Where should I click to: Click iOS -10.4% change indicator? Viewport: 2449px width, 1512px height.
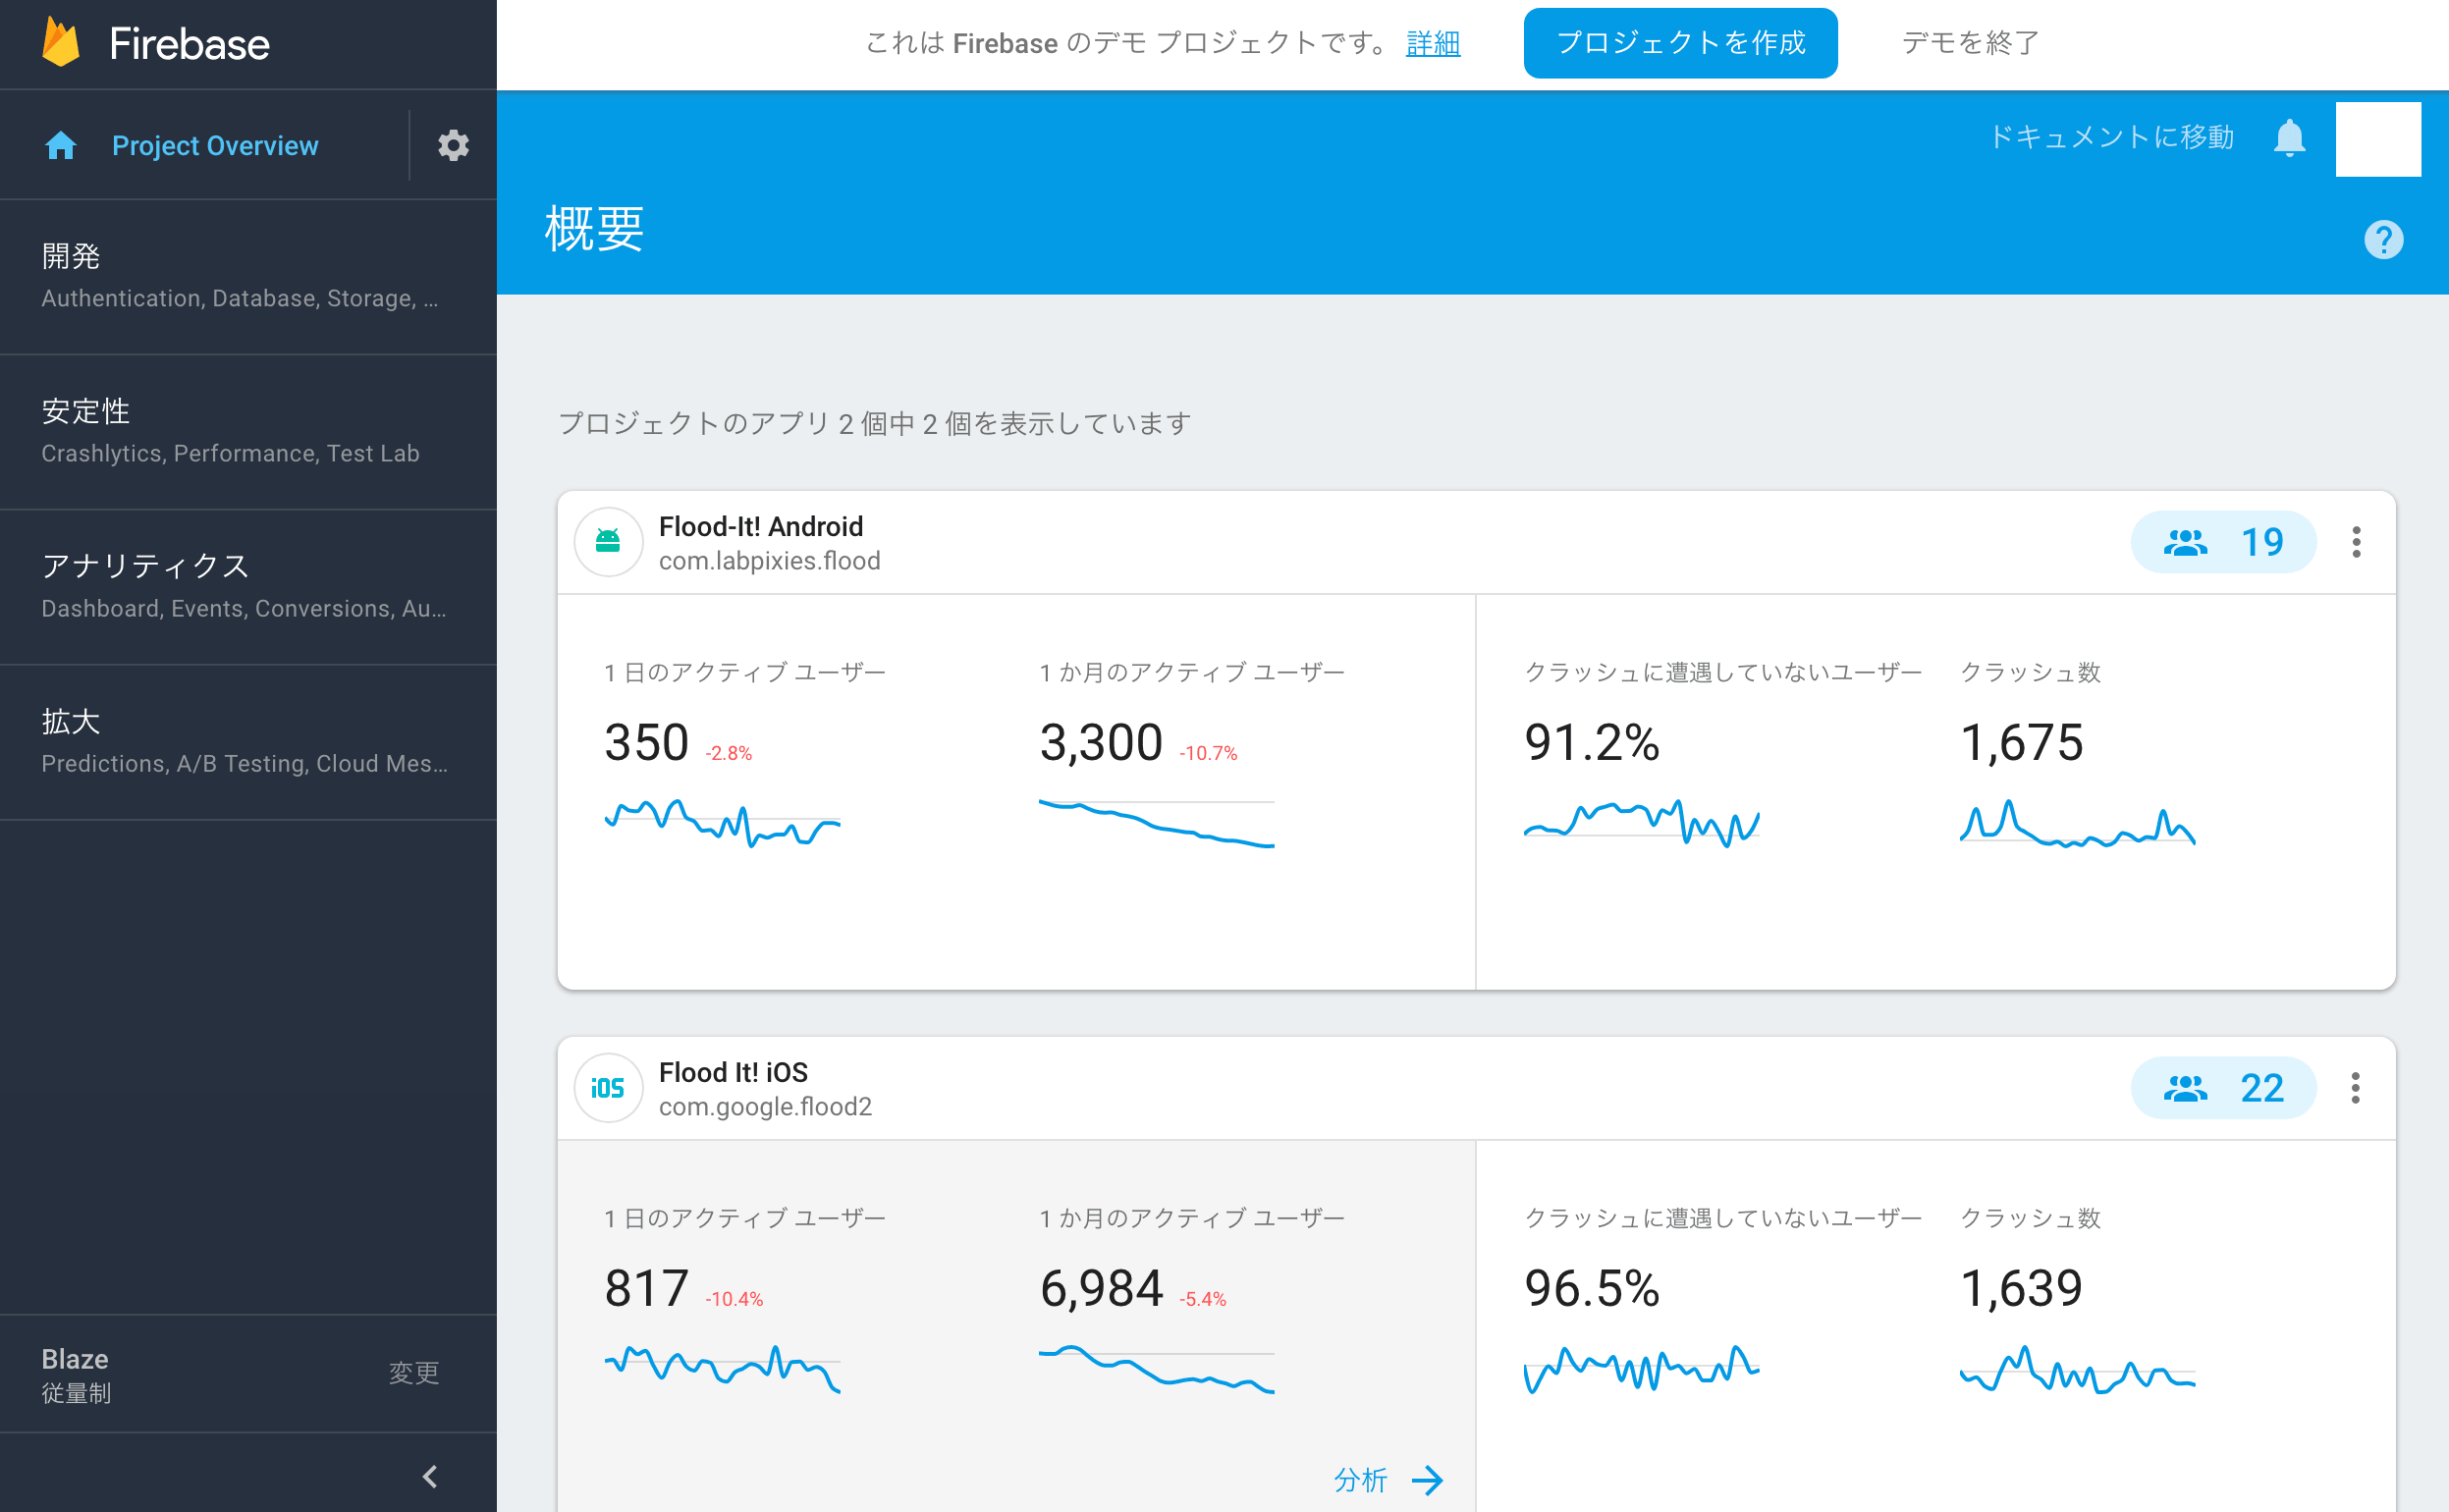click(x=734, y=1299)
